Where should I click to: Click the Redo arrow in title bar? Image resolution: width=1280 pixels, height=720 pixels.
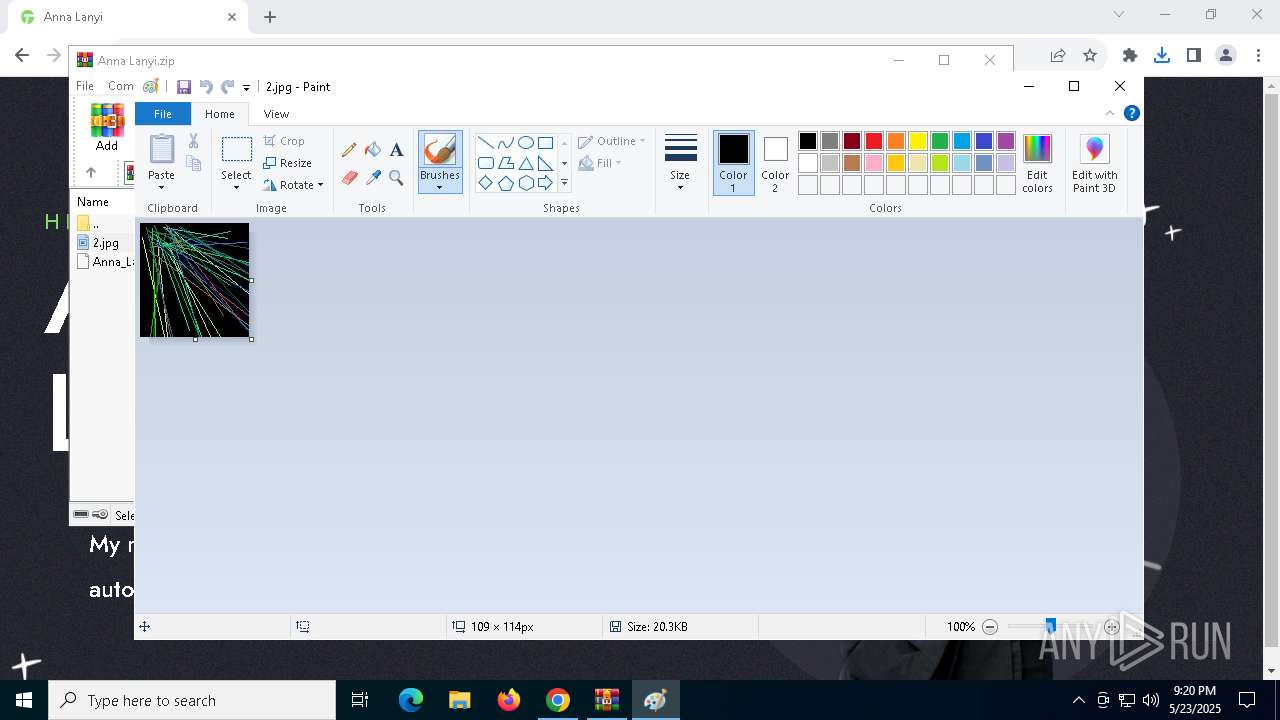(x=228, y=87)
